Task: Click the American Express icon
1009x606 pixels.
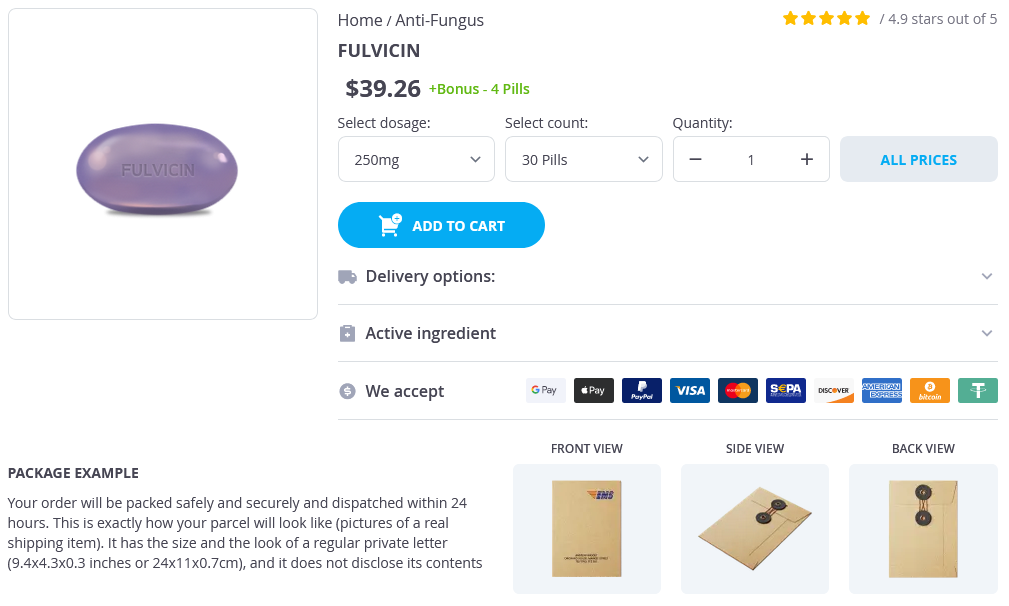Action: pyautogui.click(x=882, y=391)
